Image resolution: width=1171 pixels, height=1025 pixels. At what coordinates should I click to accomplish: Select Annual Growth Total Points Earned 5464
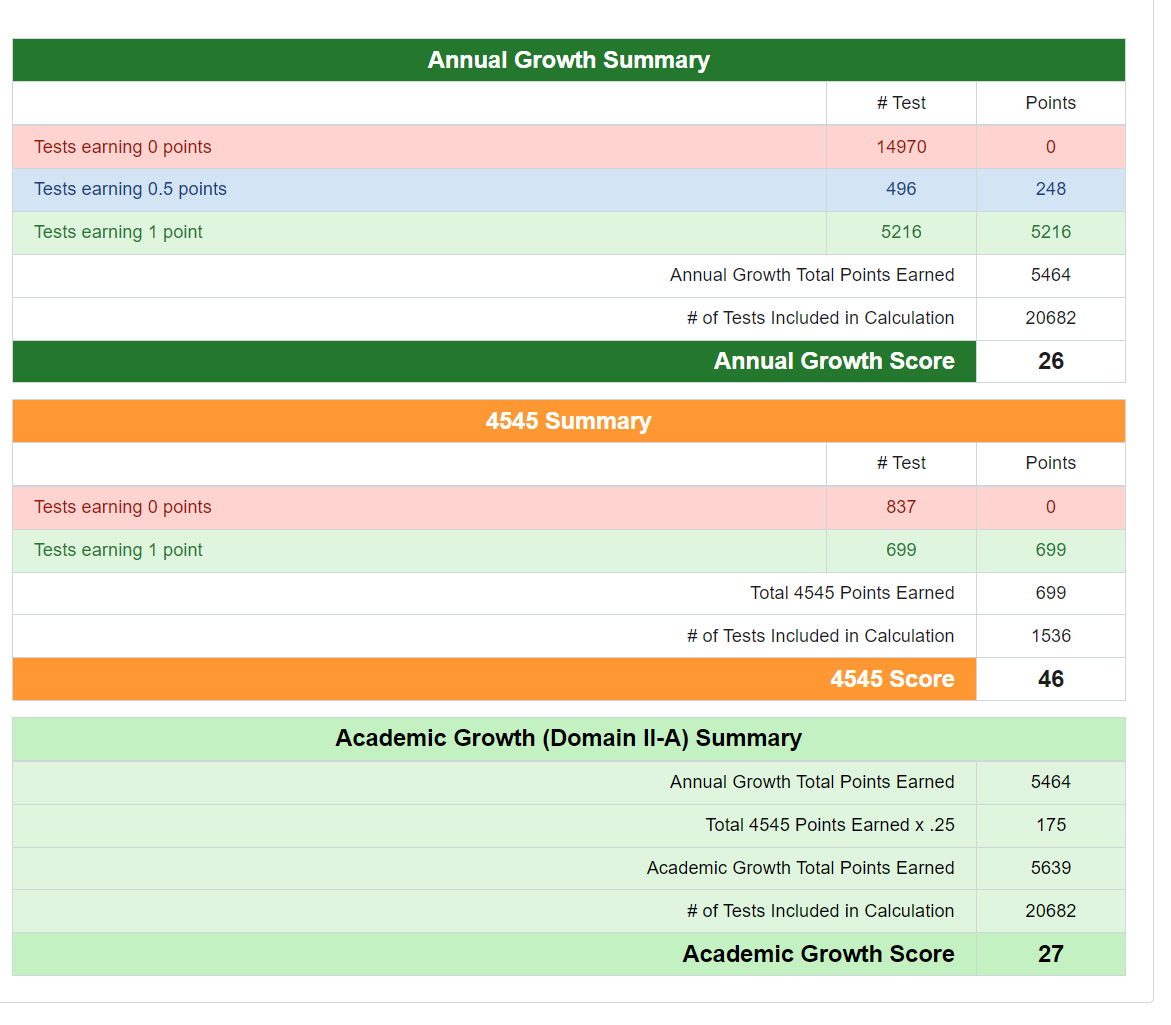click(x=1050, y=275)
